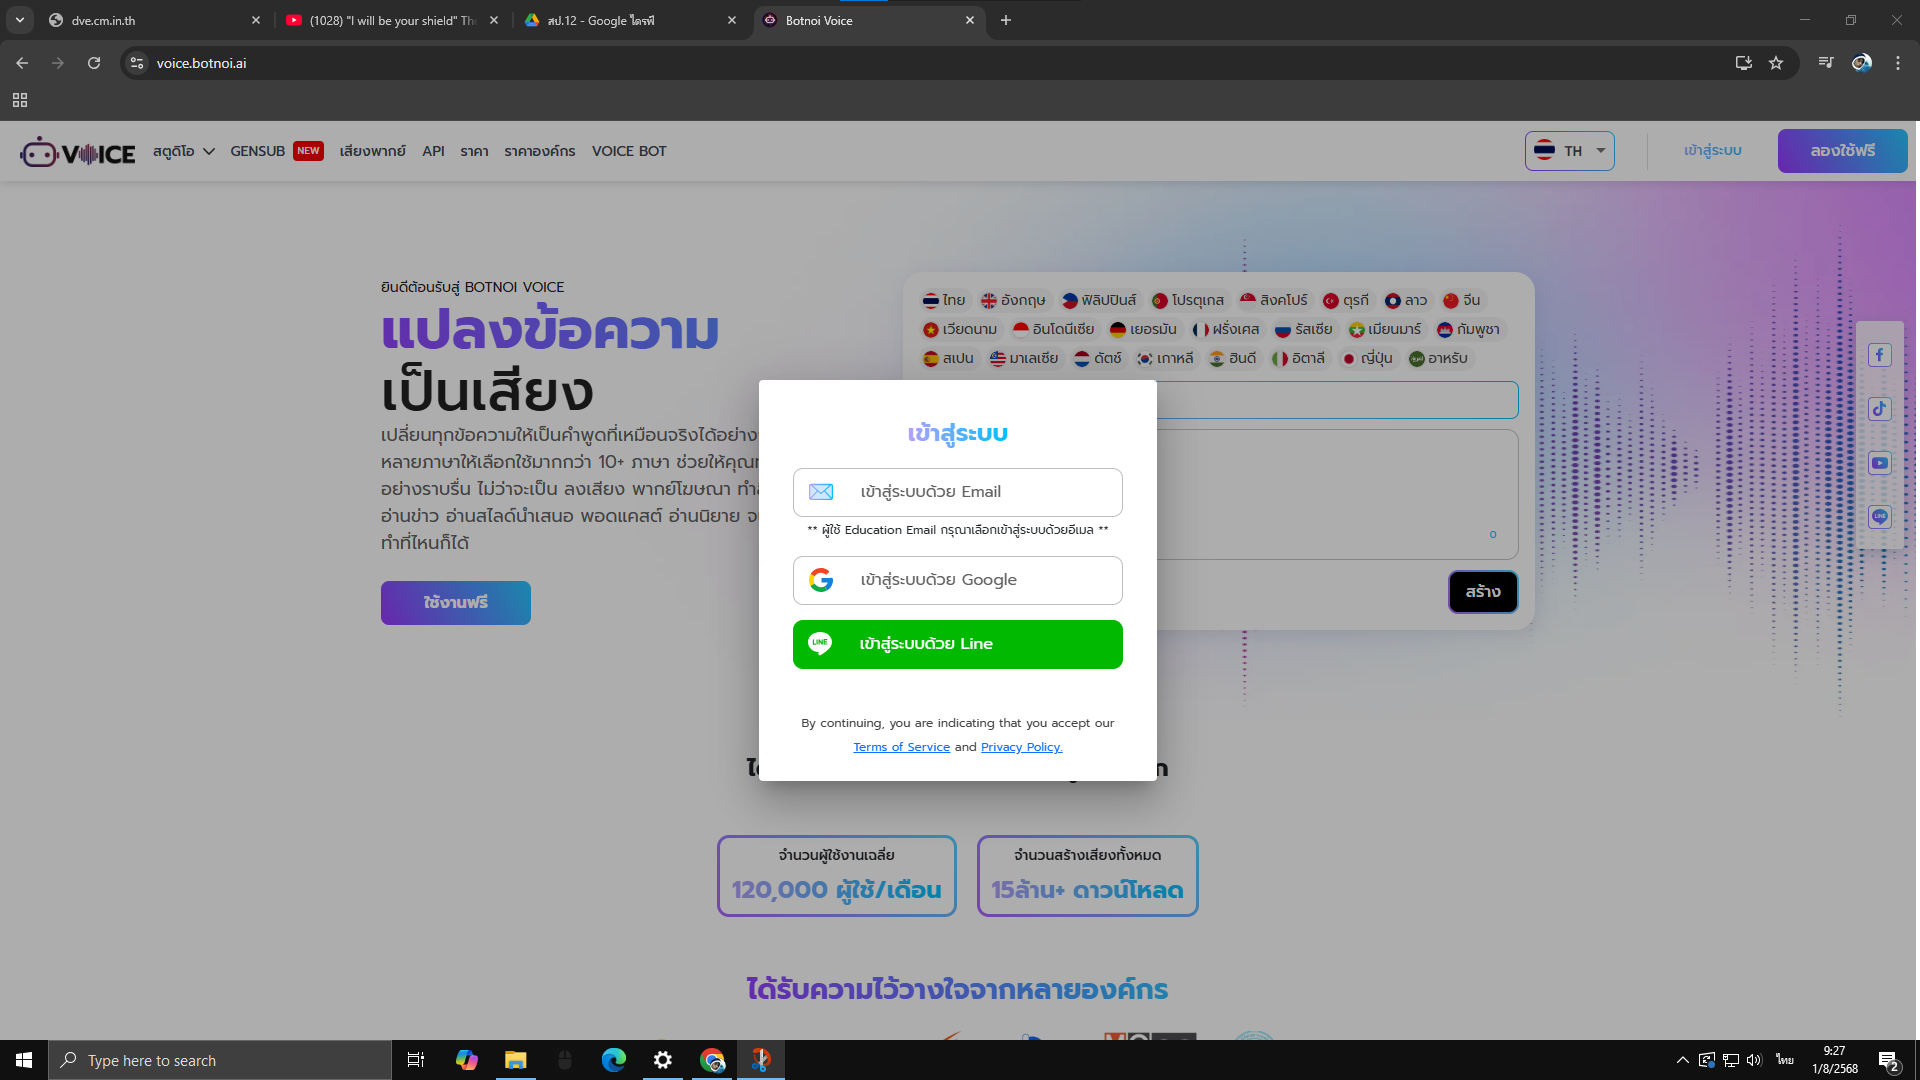Open Chrome from the Windows taskbar
Viewport: 1920px width, 1080px height.
coord(712,1060)
